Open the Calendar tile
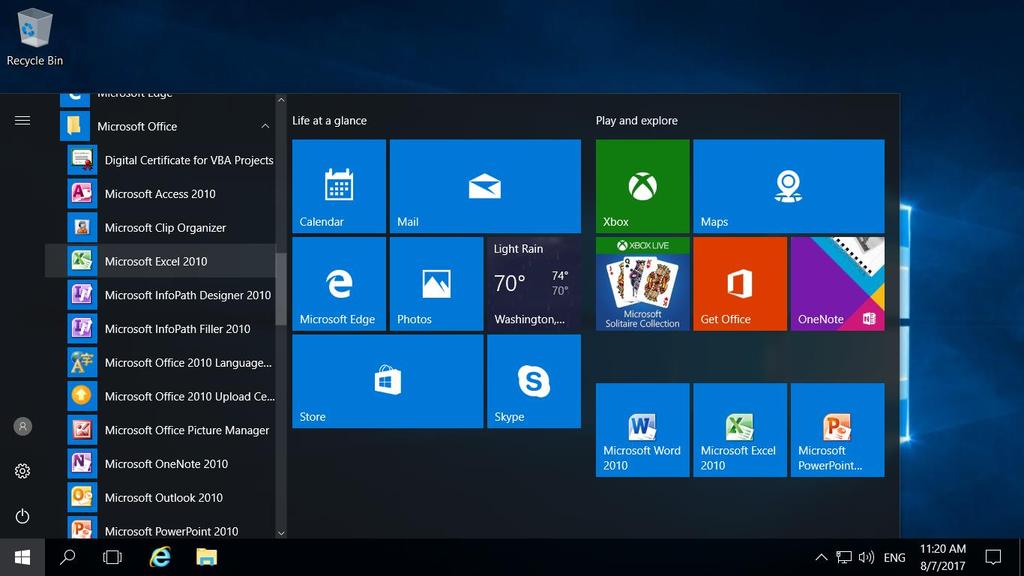The width and height of the screenshot is (1024, 576). pyautogui.click(x=339, y=186)
